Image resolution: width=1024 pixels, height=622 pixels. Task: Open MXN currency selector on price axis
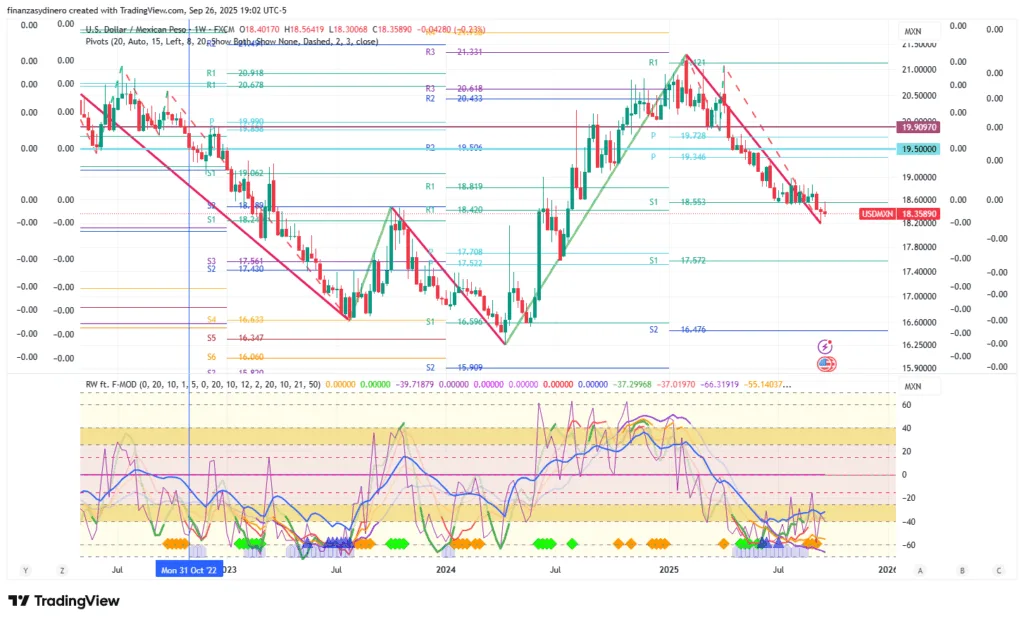[912, 29]
